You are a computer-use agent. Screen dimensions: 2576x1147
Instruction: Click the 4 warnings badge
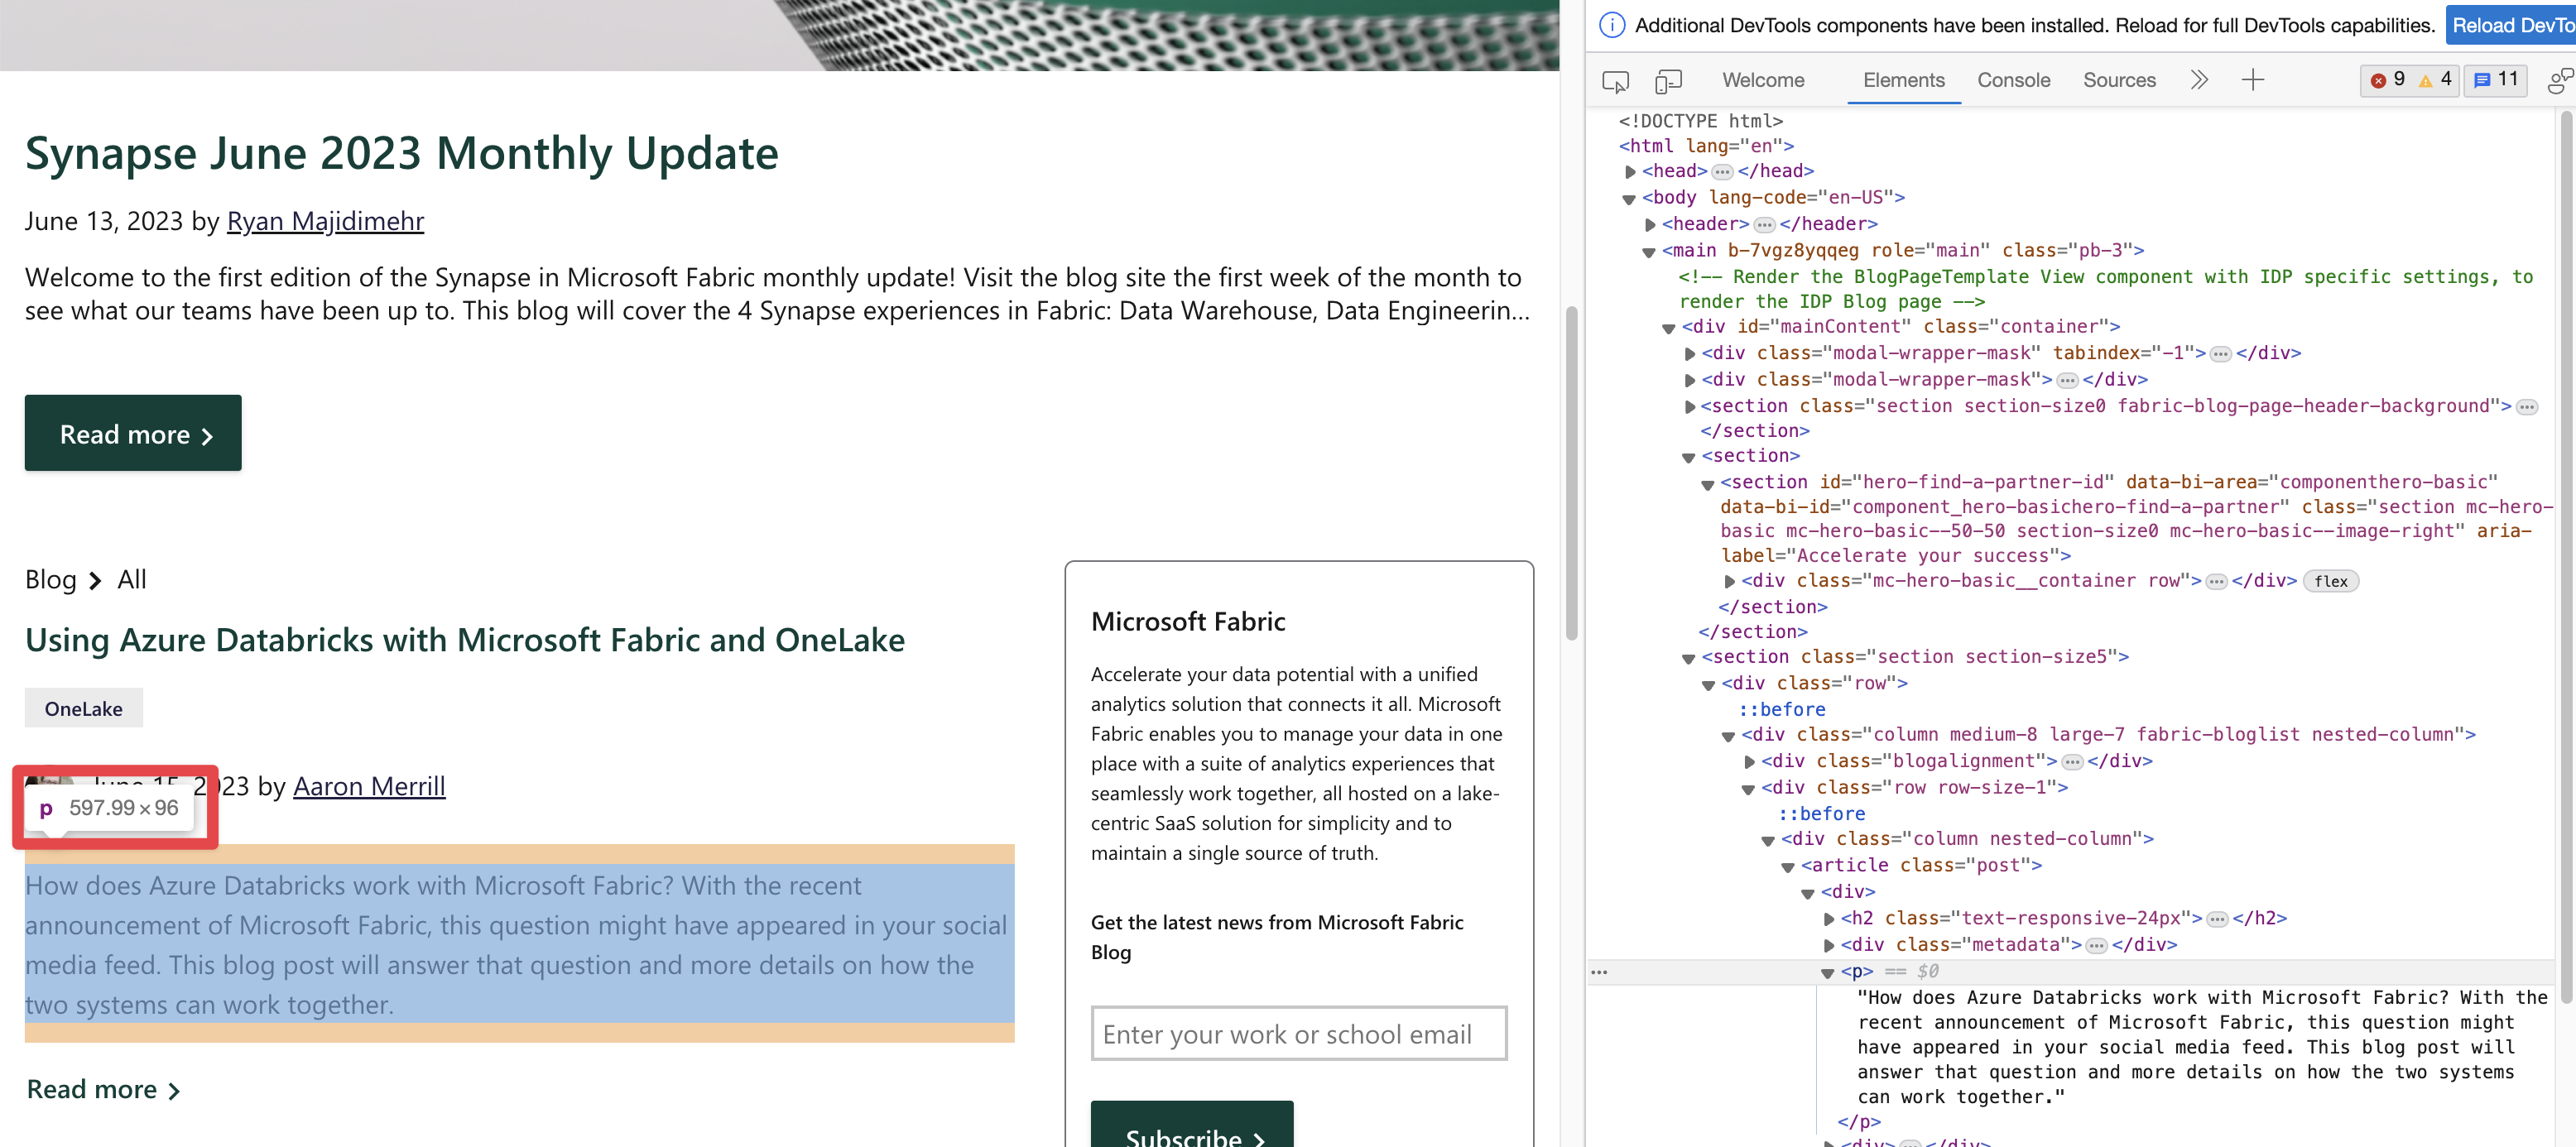click(x=2436, y=80)
